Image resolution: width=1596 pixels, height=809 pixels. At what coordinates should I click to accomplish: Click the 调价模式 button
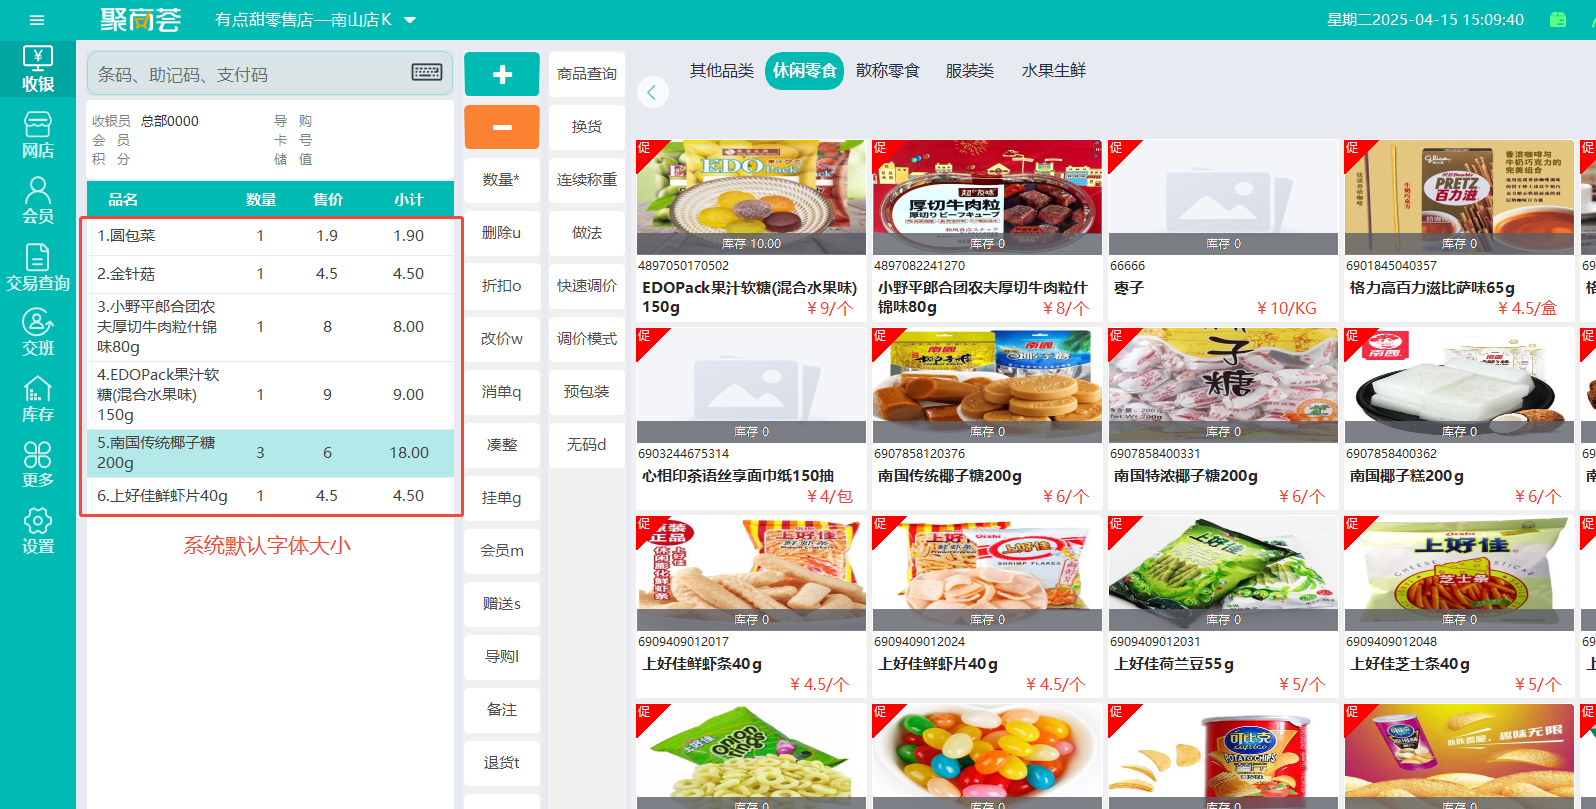[587, 339]
